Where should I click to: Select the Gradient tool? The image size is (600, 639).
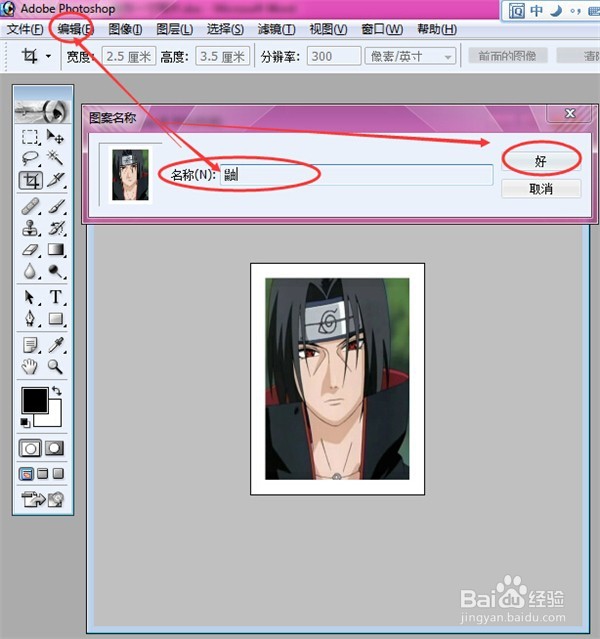(56, 249)
